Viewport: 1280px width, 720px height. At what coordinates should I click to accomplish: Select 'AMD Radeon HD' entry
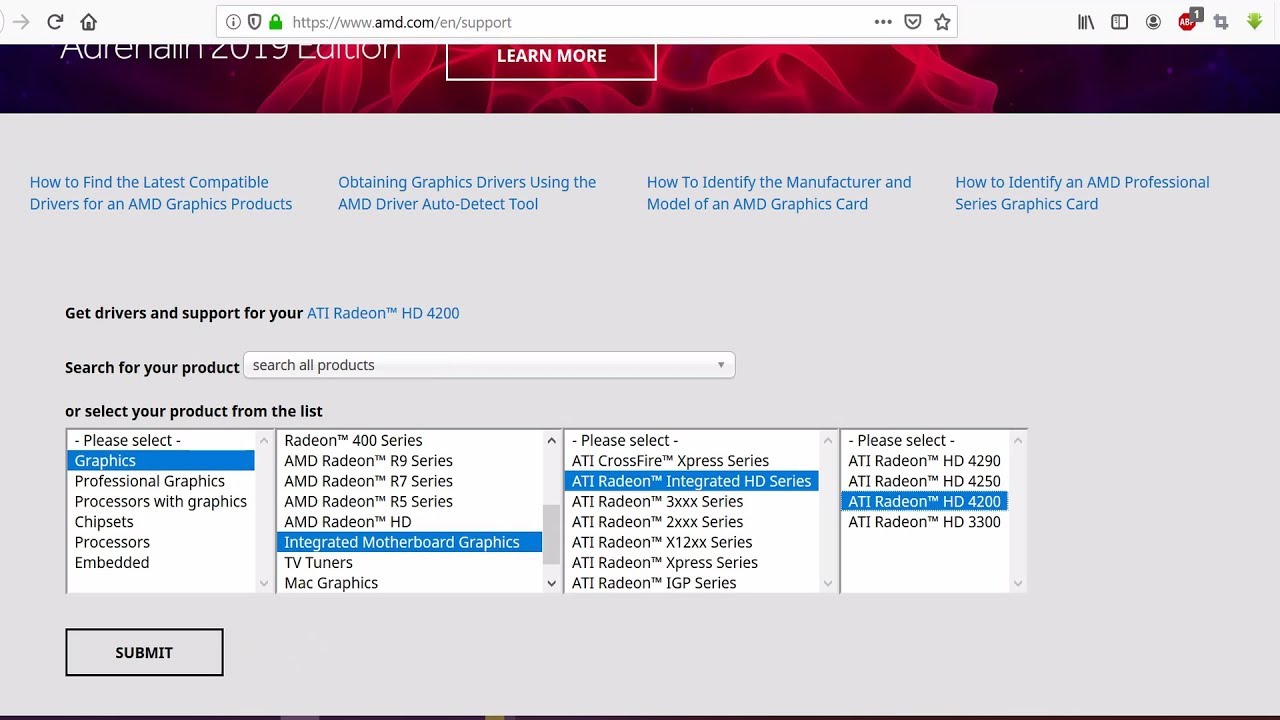click(410, 522)
